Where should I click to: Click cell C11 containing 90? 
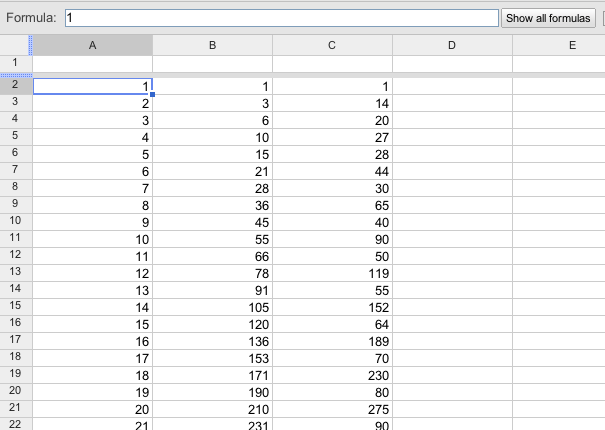(333, 239)
